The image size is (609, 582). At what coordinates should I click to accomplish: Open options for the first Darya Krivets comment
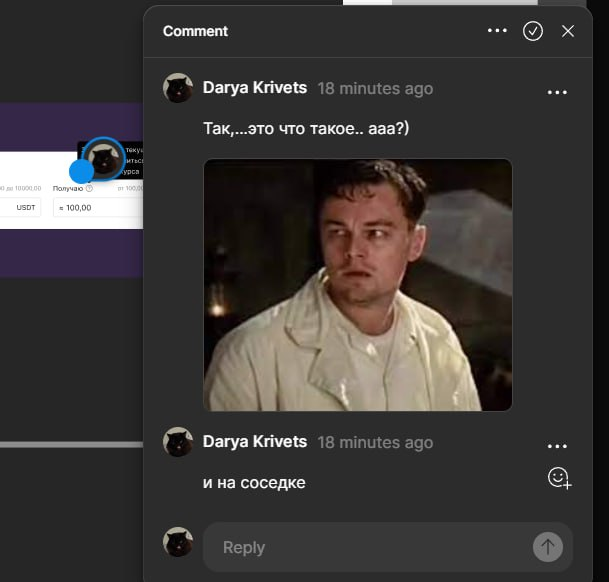click(557, 92)
